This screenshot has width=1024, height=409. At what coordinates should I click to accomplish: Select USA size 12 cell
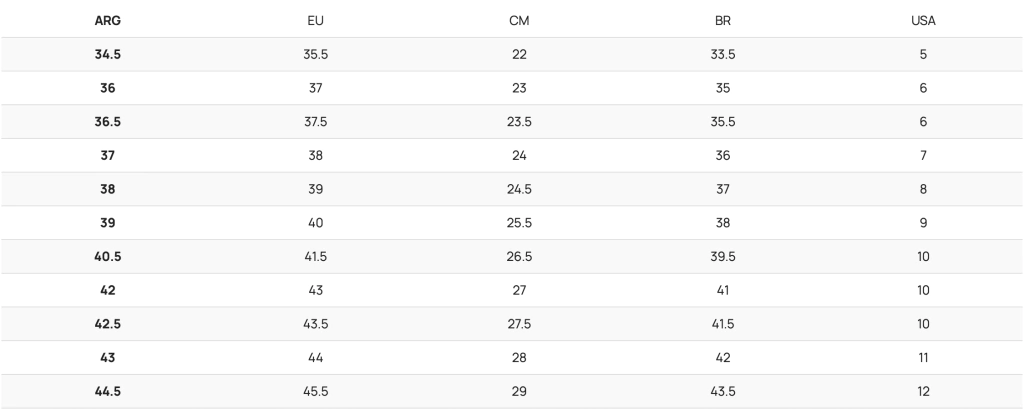tap(923, 391)
